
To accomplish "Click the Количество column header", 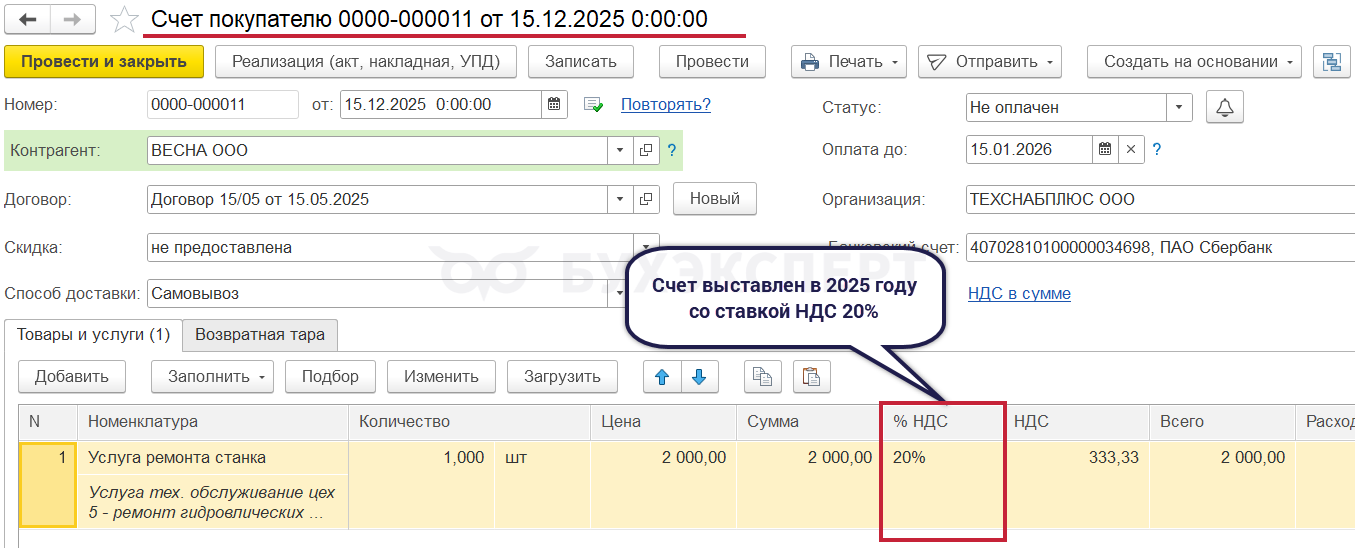I will 470,422.
